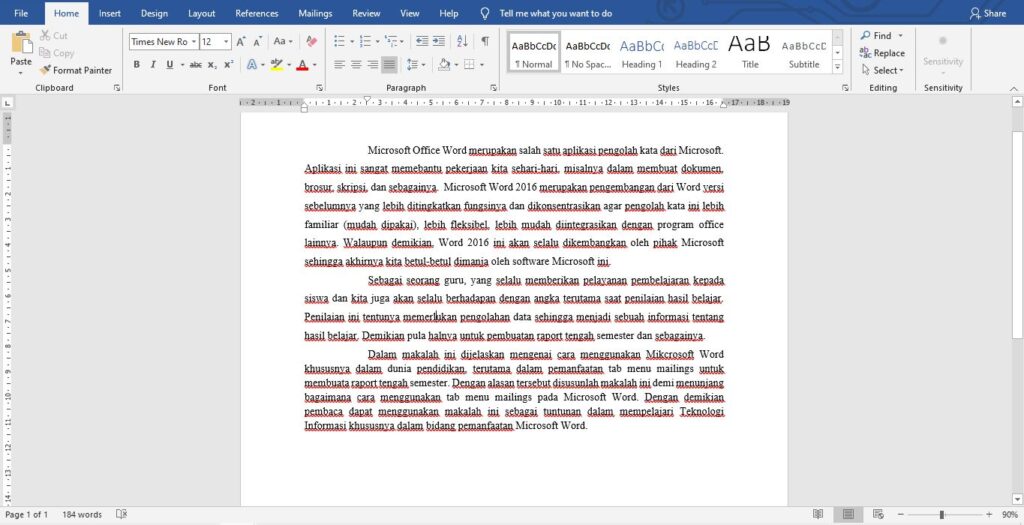
Task: Open the font name dropdown
Action: tap(194, 42)
